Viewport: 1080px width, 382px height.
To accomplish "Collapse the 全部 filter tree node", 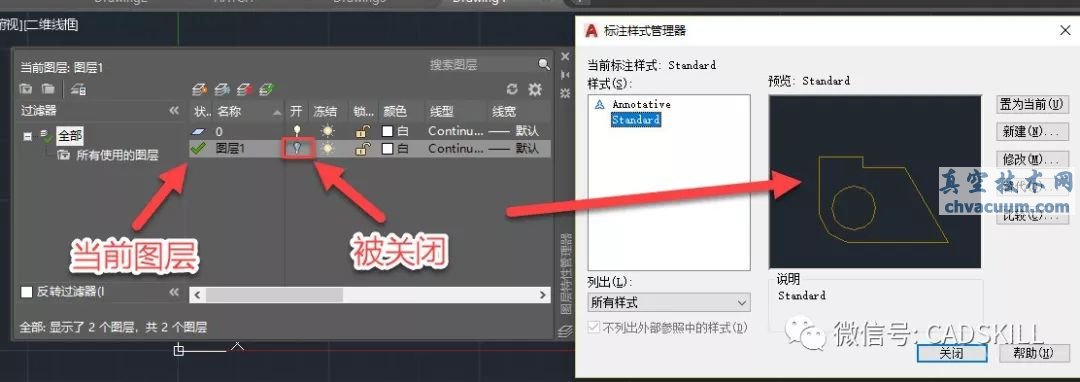I will click(27, 136).
